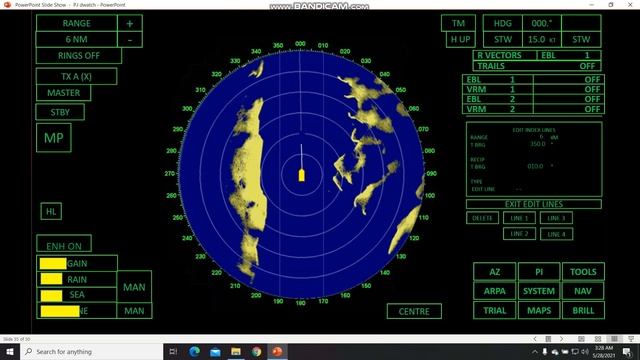This screenshot has height=360, width=640.
Task: Open the NAV menu
Action: 583,291
